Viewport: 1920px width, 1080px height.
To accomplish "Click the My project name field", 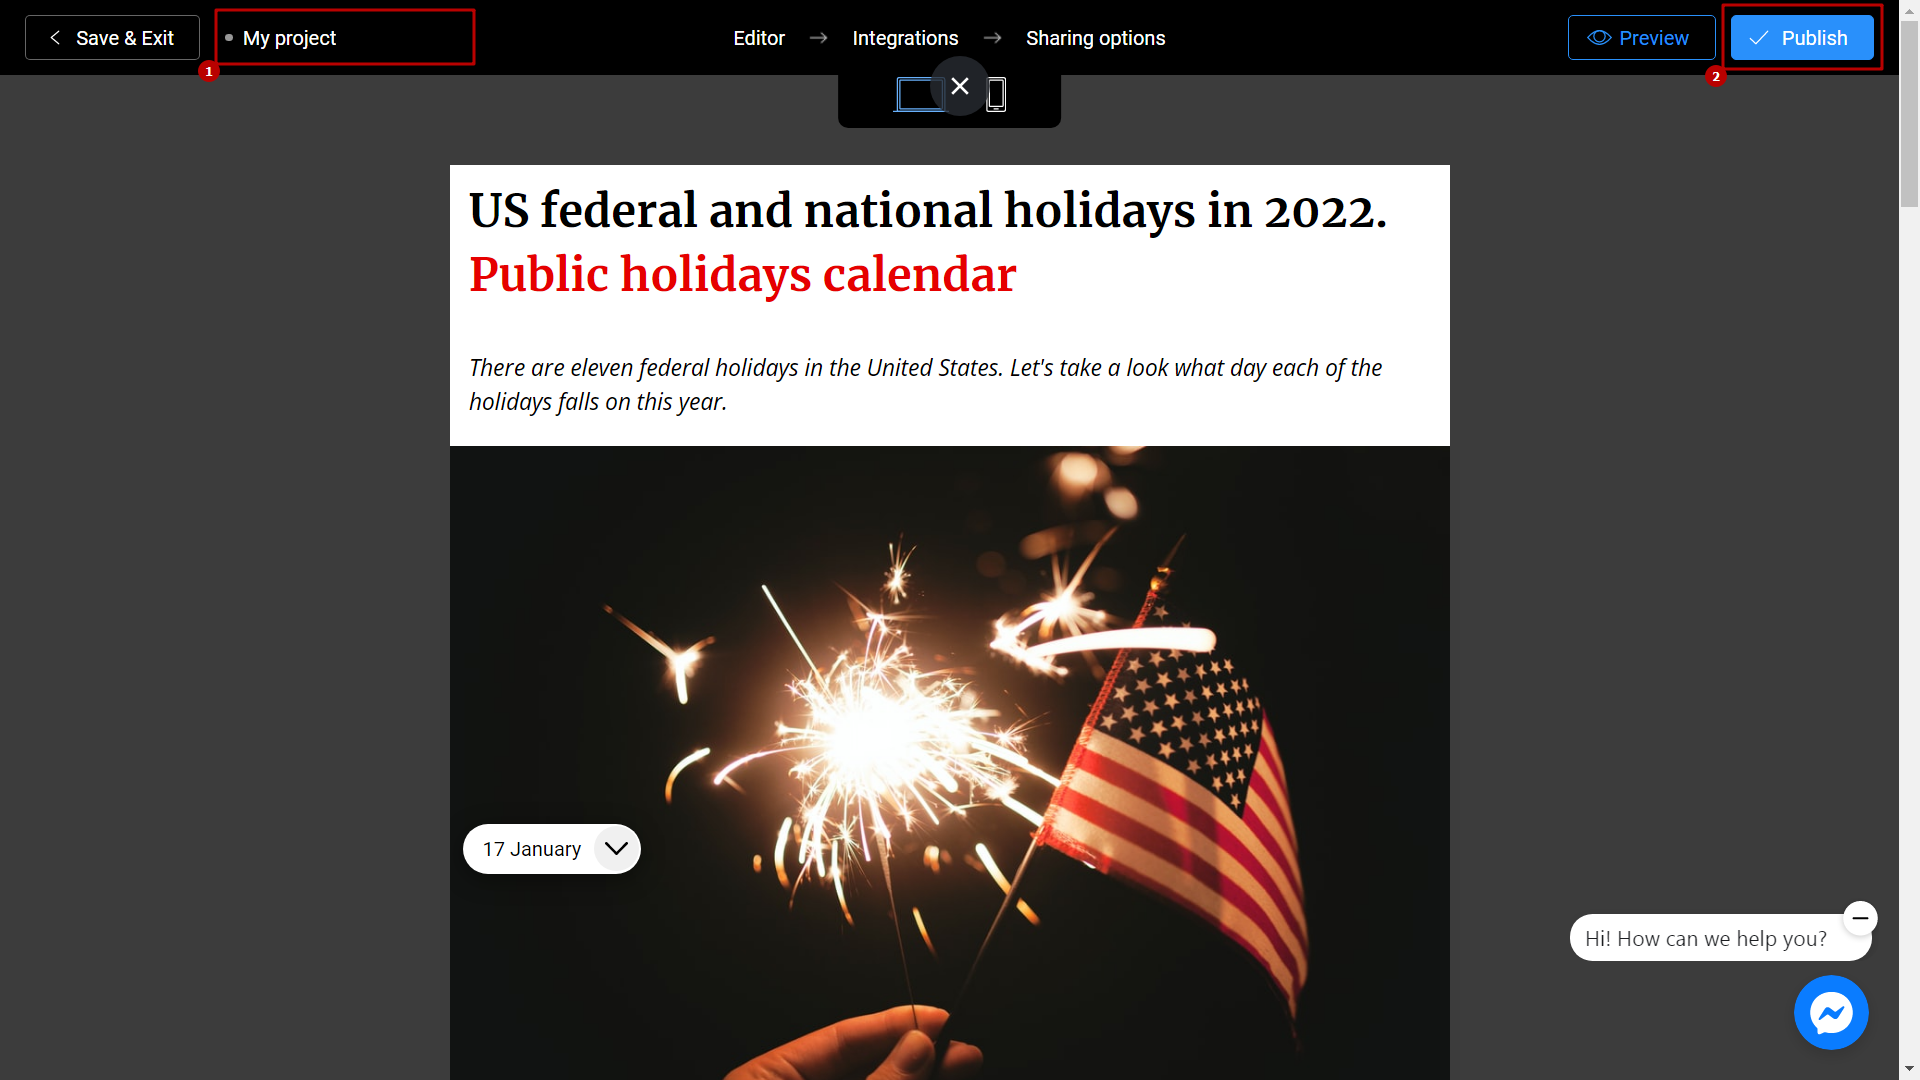I will tap(345, 37).
